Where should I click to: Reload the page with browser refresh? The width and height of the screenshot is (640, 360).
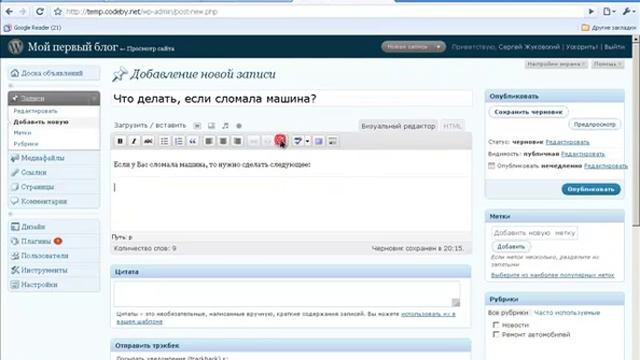pos(40,11)
